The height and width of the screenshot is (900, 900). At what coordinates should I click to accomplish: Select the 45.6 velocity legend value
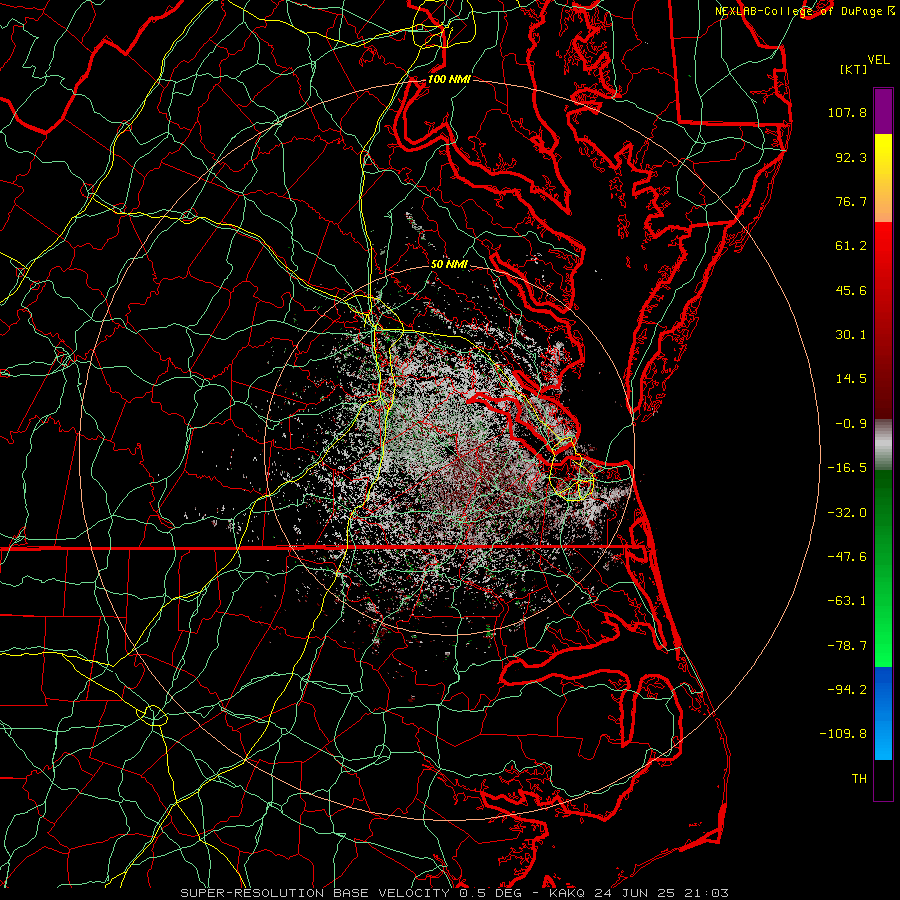tap(851, 290)
